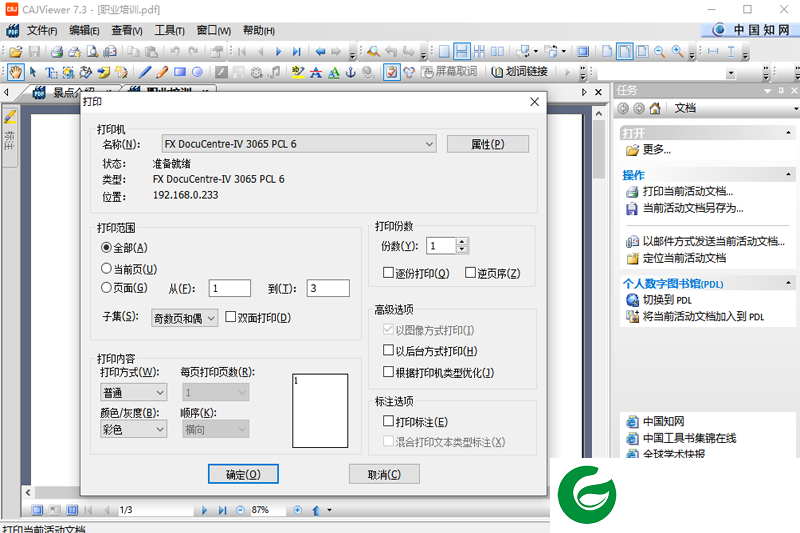The height and width of the screenshot is (533, 800).
Task: Click the highlight text marker tool
Action: coord(298,72)
